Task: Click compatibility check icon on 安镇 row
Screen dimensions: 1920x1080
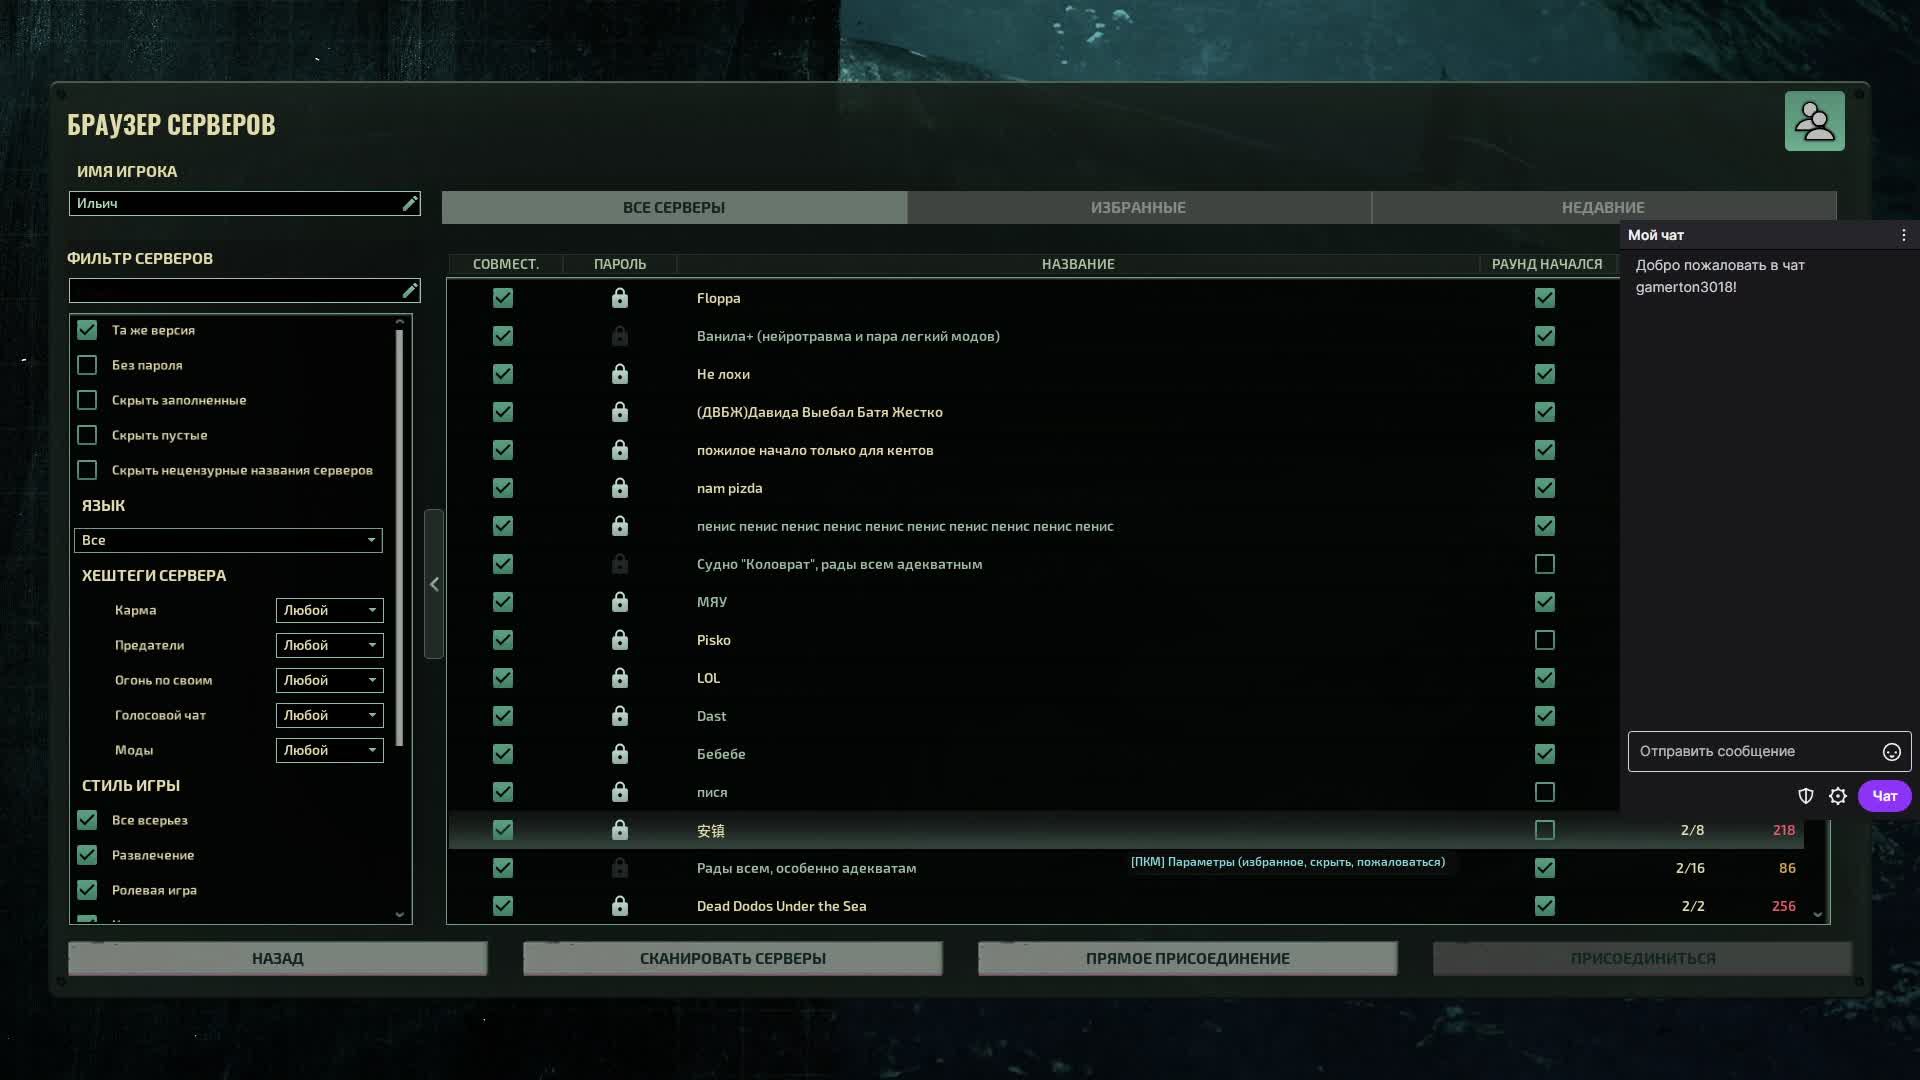Action: [x=503, y=830]
